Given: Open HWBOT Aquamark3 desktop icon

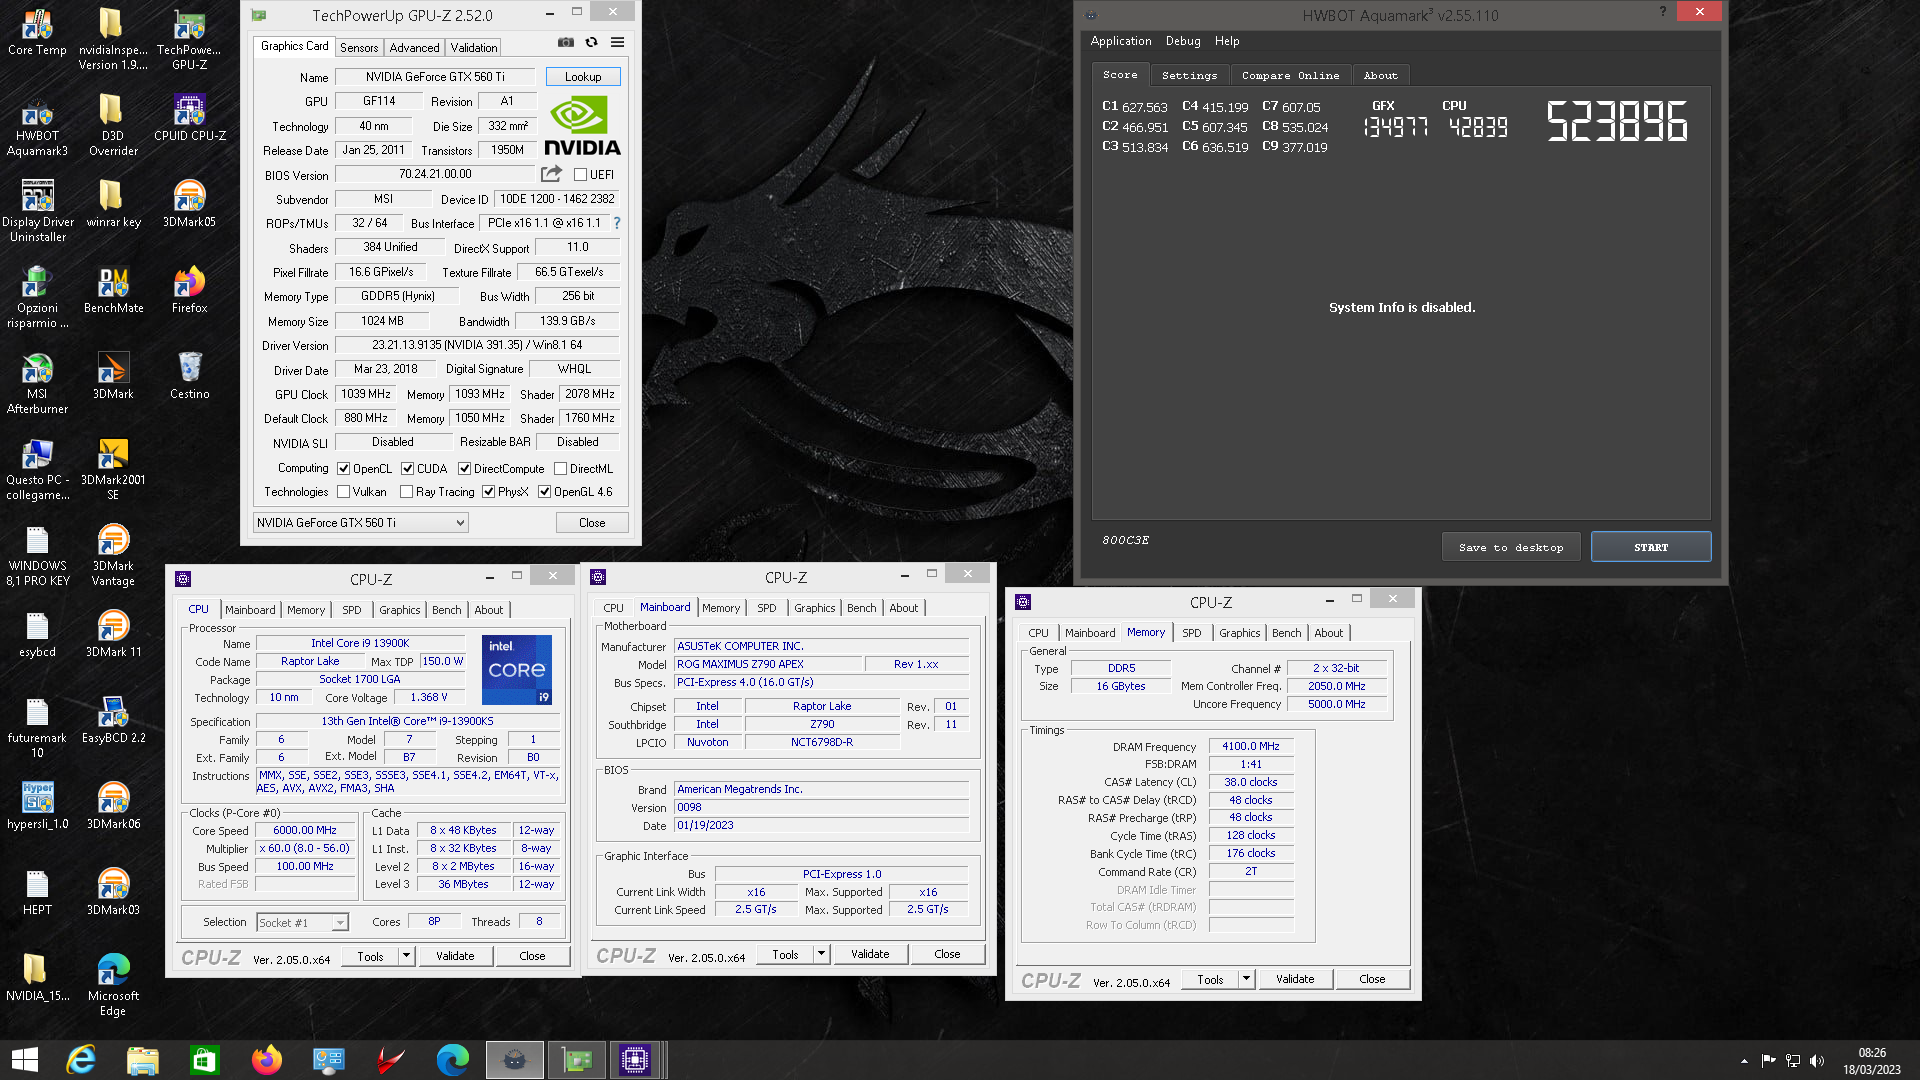Looking at the screenshot, I should point(37,125).
